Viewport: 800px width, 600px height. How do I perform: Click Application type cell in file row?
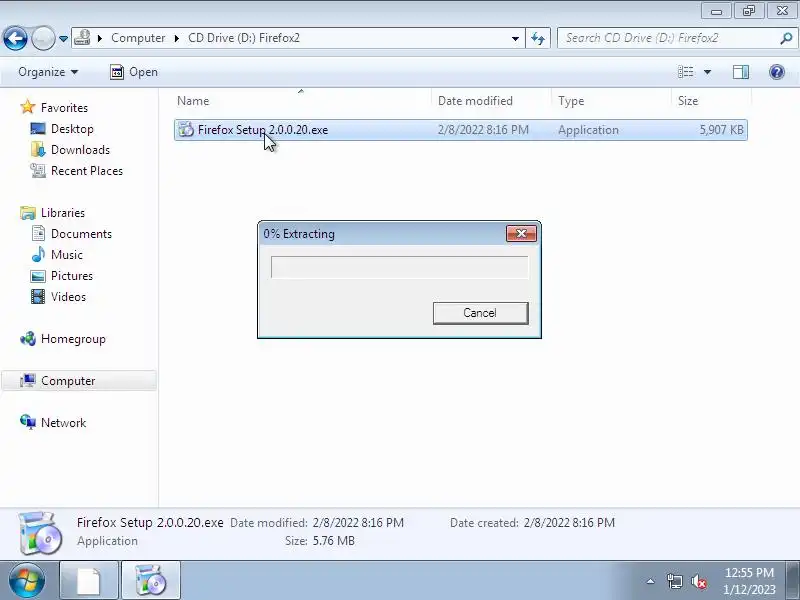click(588, 130)
